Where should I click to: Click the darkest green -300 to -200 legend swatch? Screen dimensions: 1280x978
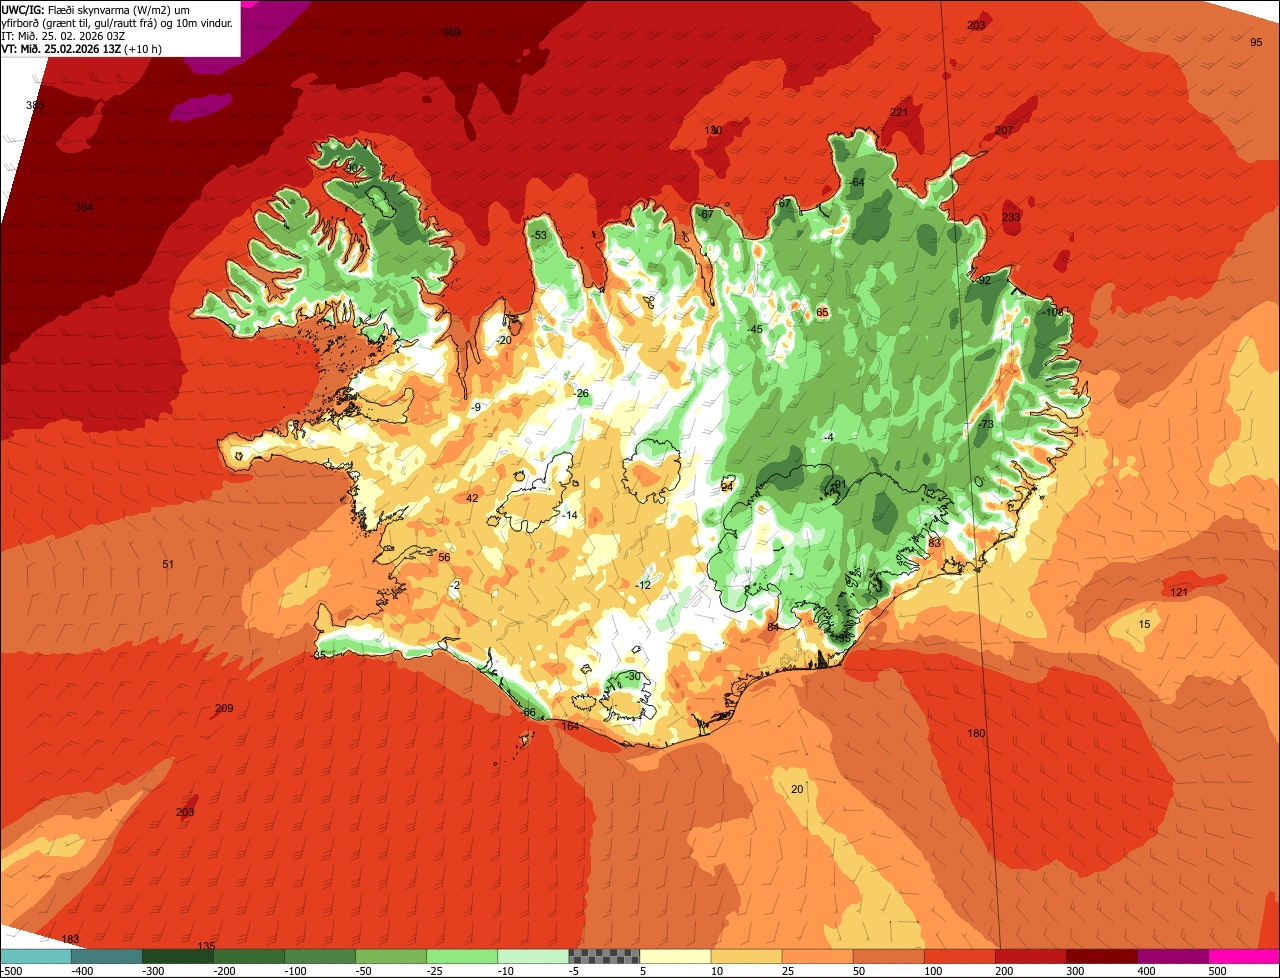pos(178,956)
